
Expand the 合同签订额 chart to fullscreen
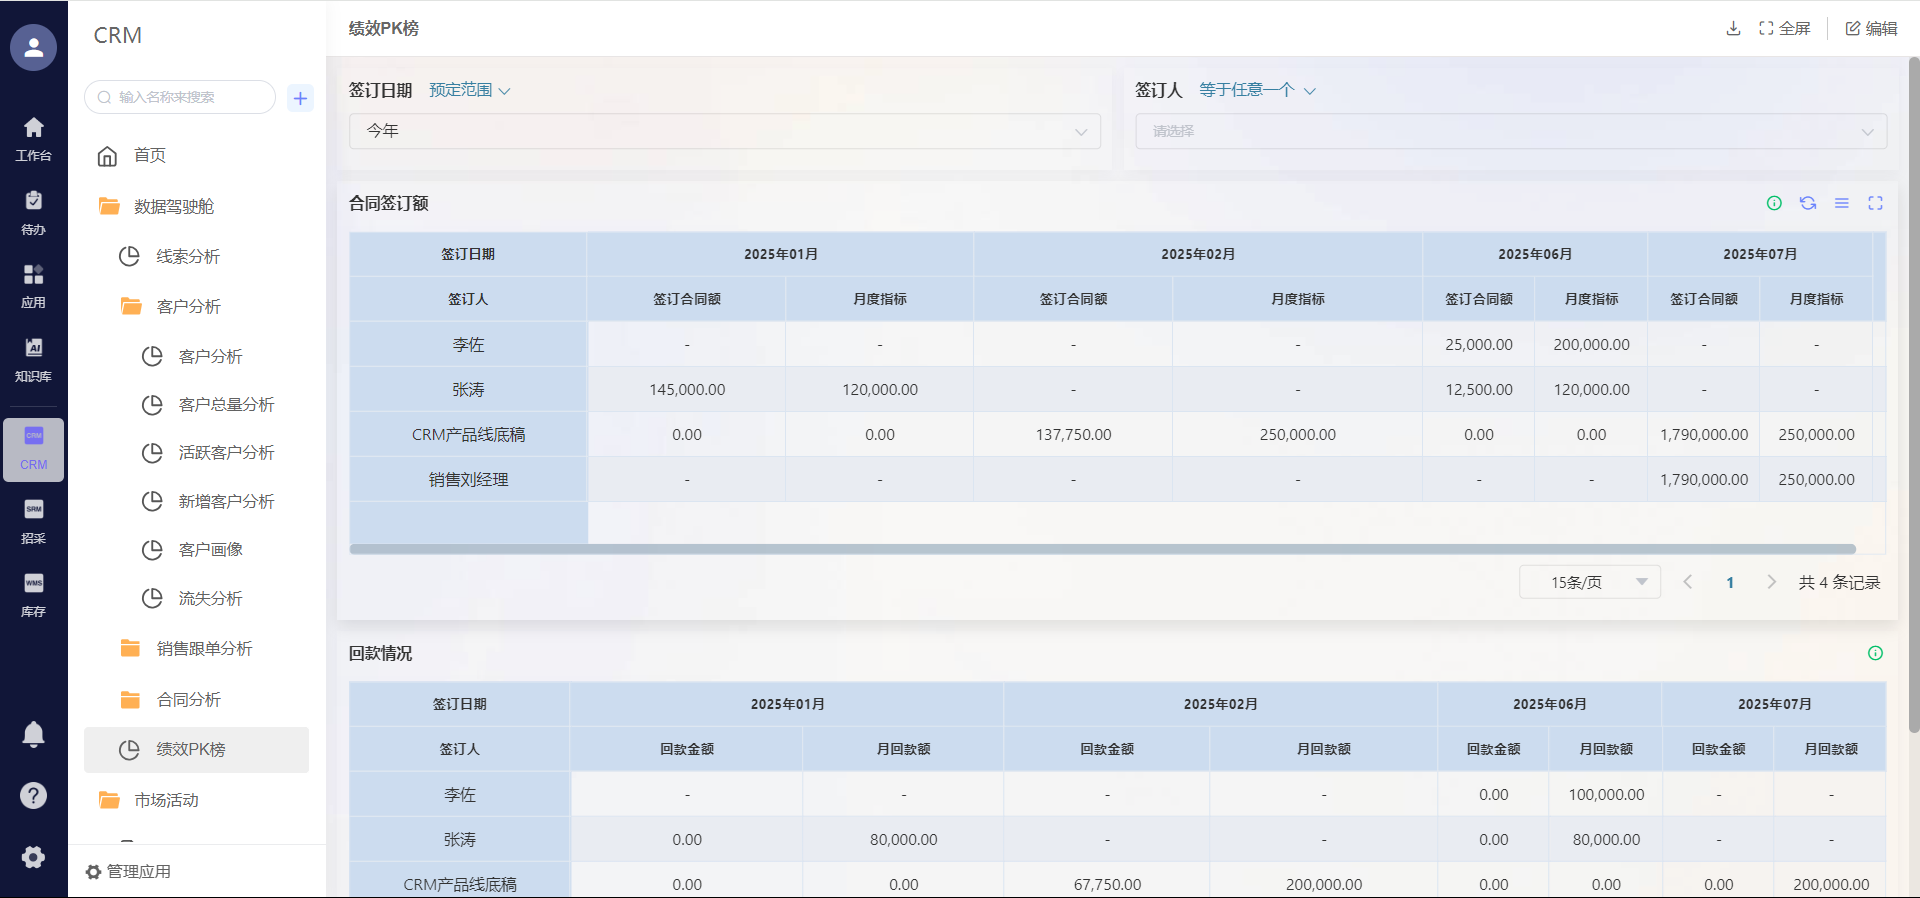tap(1875, 203)
